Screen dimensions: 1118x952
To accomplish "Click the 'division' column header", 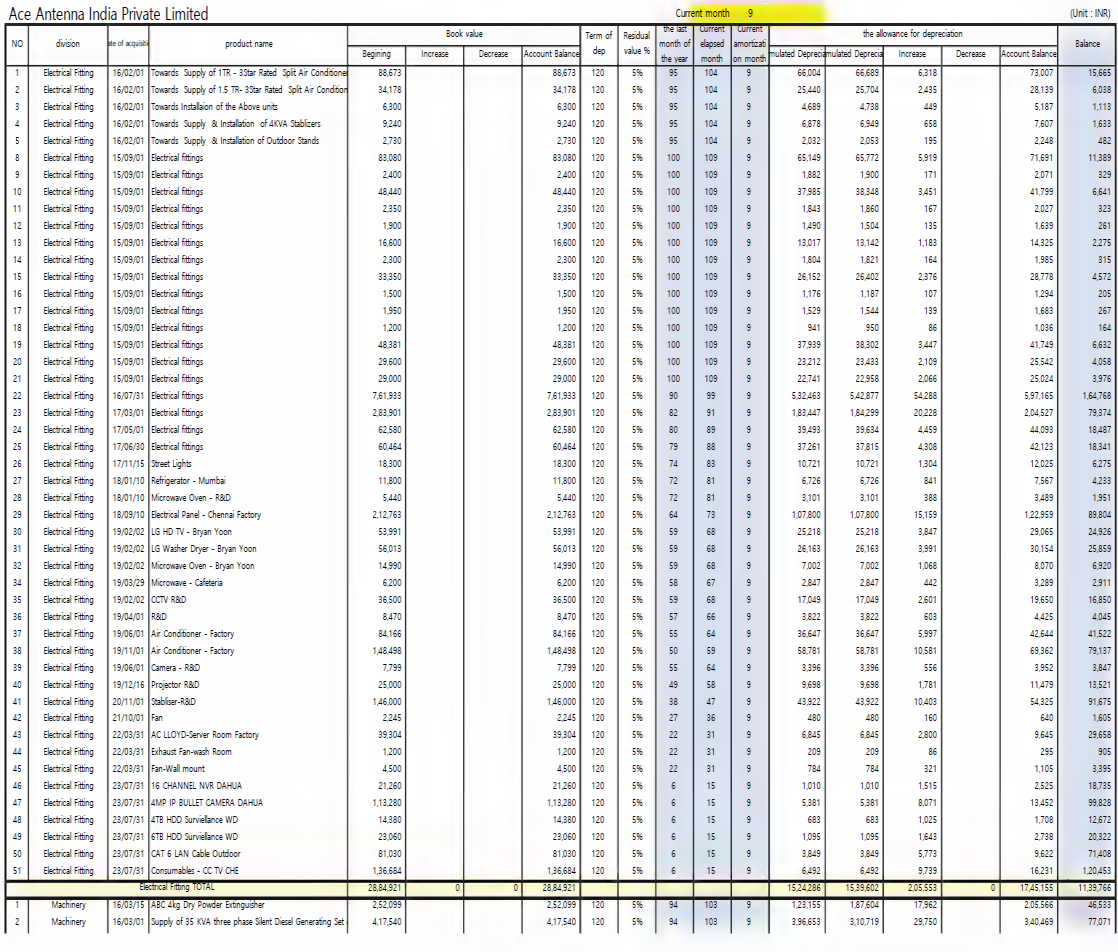I will point(68,44).
